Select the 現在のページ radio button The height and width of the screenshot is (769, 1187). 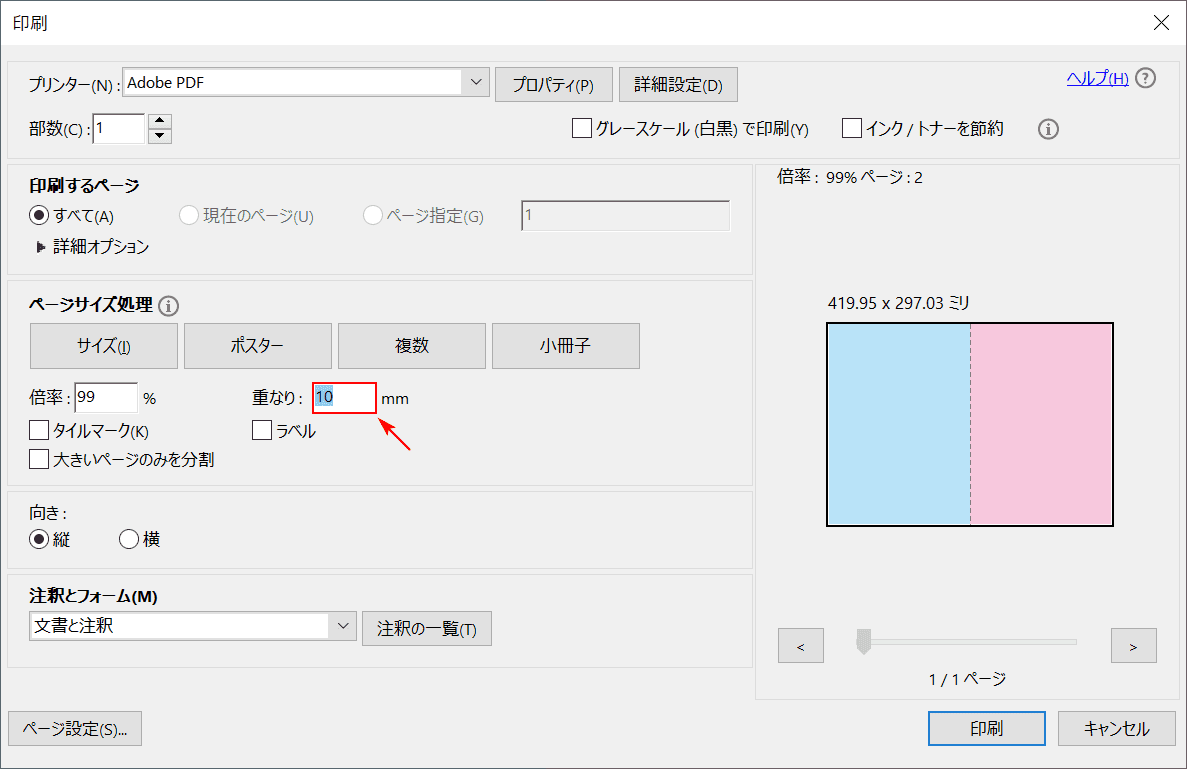[x=188, y=216]
